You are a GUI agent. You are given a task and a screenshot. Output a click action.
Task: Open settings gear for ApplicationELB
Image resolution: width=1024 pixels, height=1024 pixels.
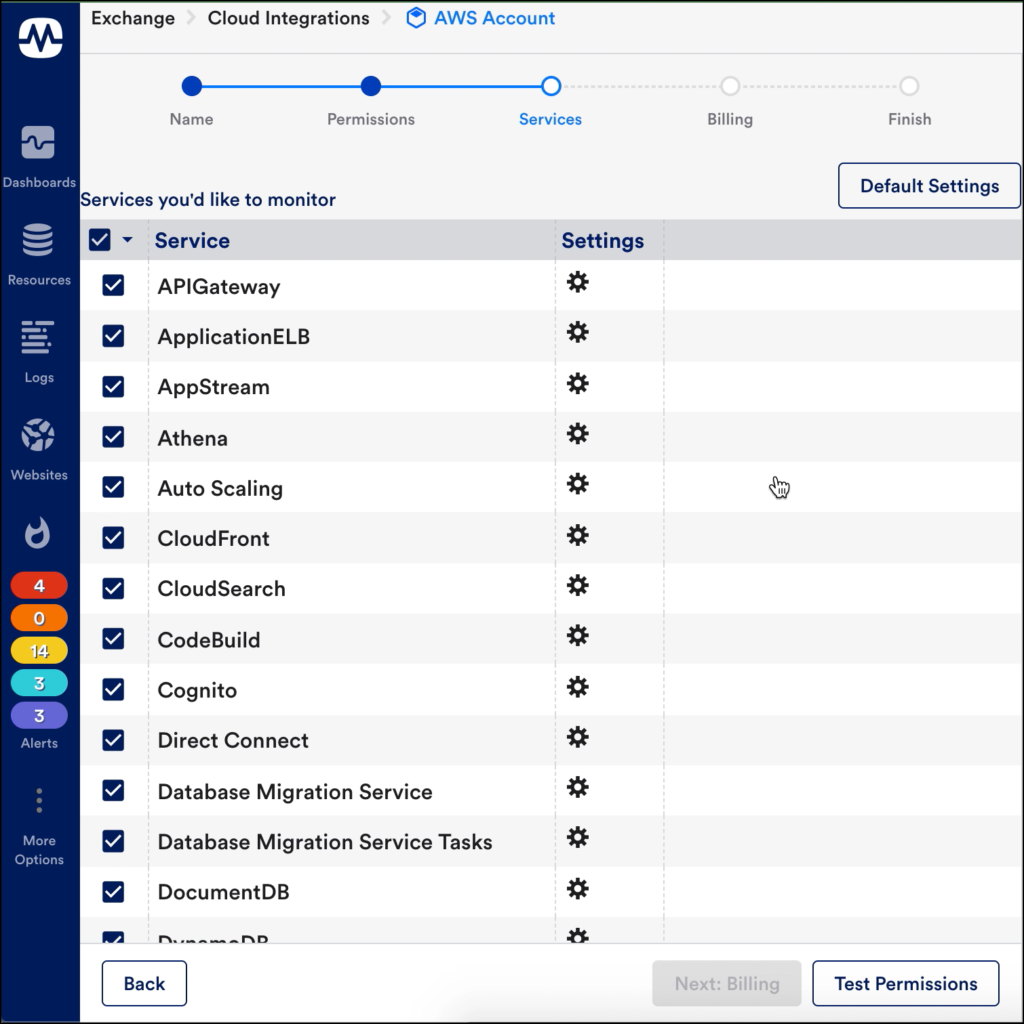(x=577, y=332)
